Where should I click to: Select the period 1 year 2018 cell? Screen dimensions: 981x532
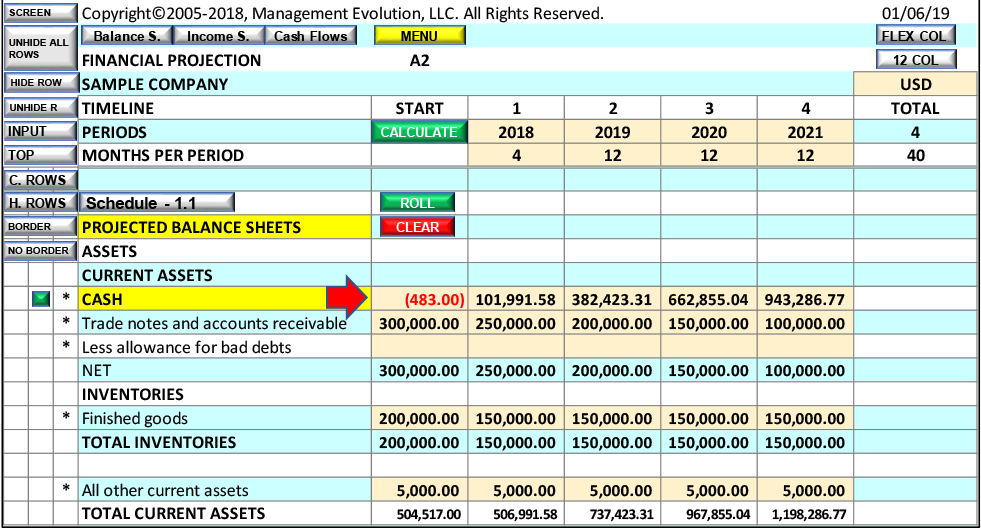pos(516,132)
